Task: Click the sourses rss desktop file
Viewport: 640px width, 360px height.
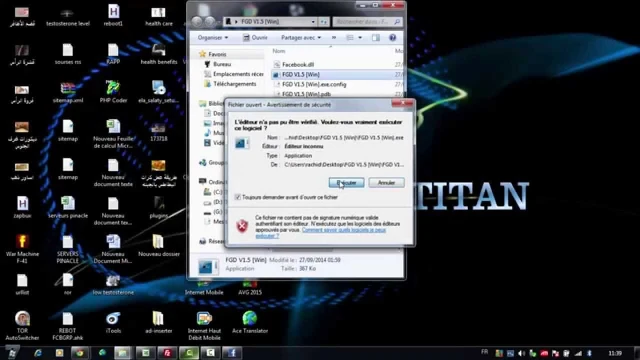Action: pyautogui.click(x=68, y=54)
